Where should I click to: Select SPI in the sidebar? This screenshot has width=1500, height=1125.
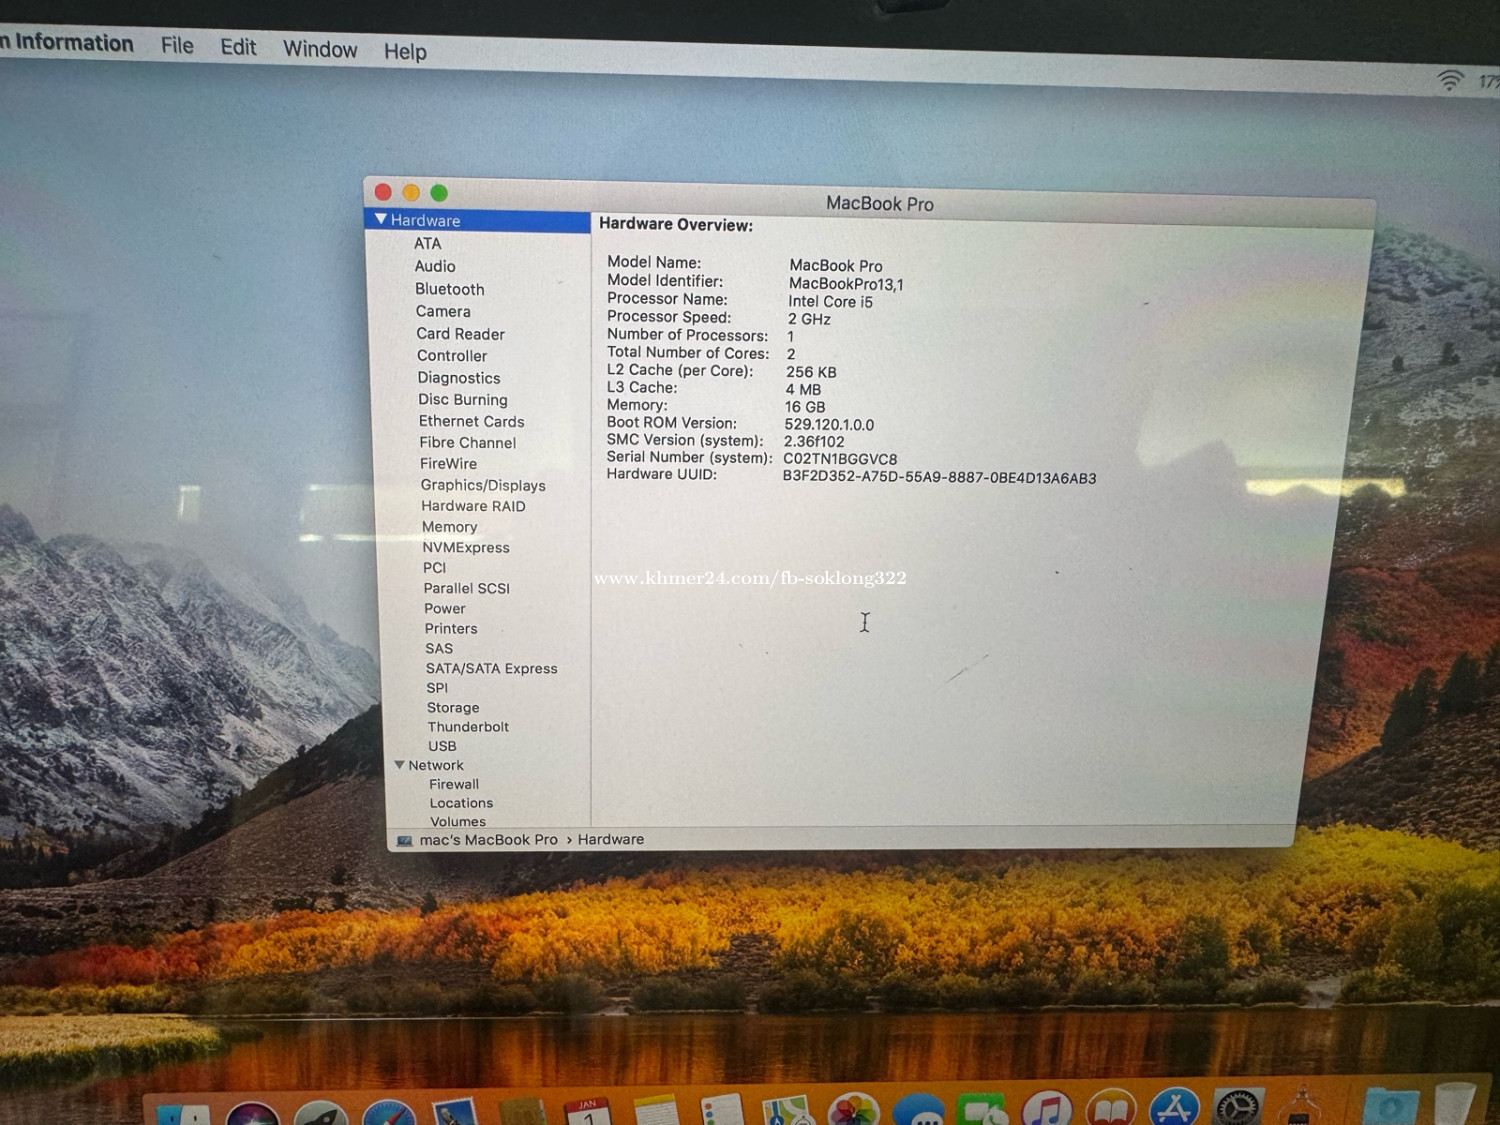437,688
